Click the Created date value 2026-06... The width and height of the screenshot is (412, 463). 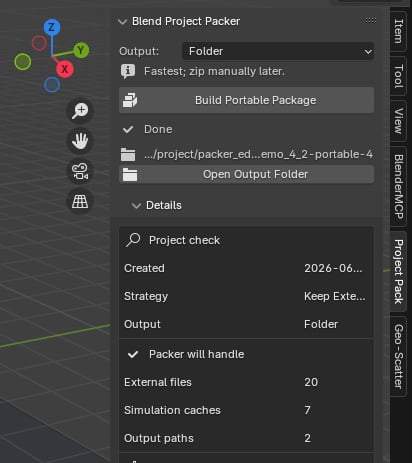tap(333, 268)
